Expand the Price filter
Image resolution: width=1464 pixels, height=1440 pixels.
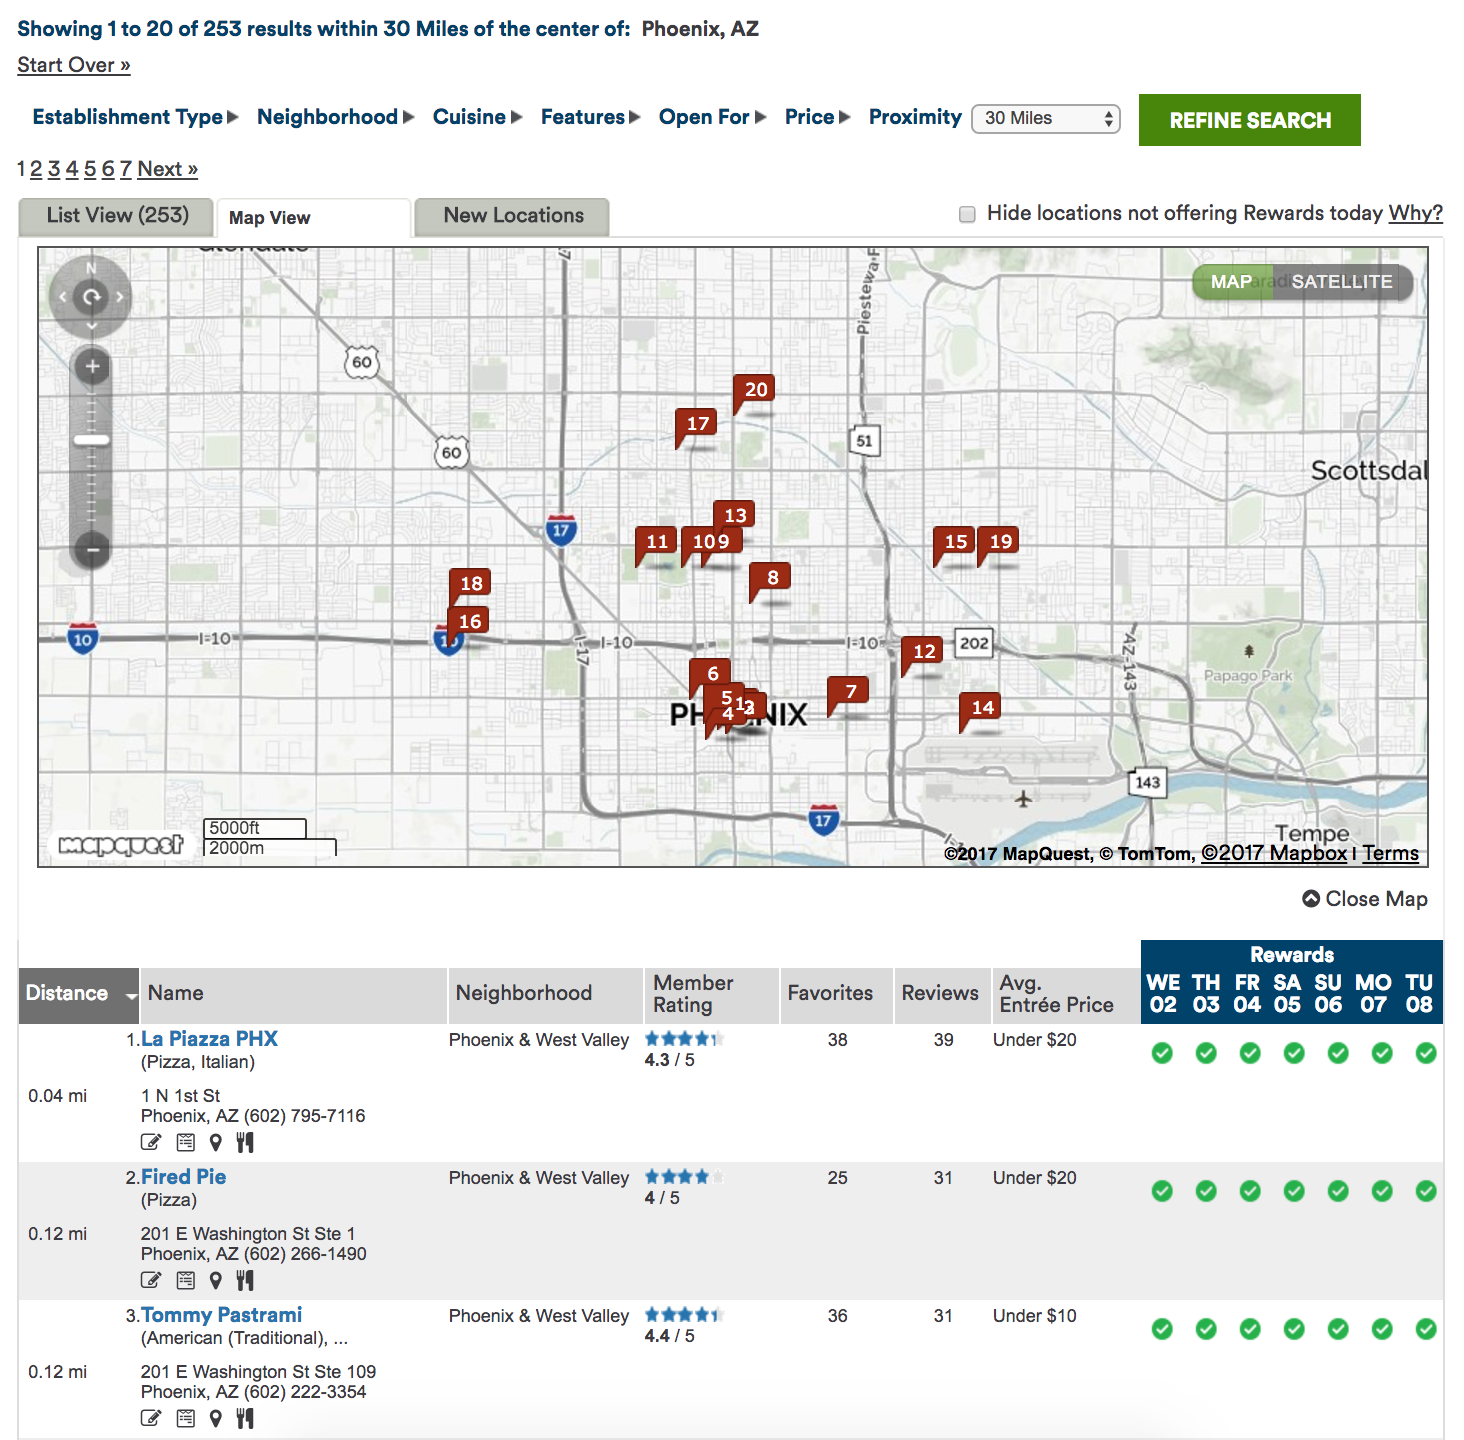pyautogui.click(x=817, y=117)
